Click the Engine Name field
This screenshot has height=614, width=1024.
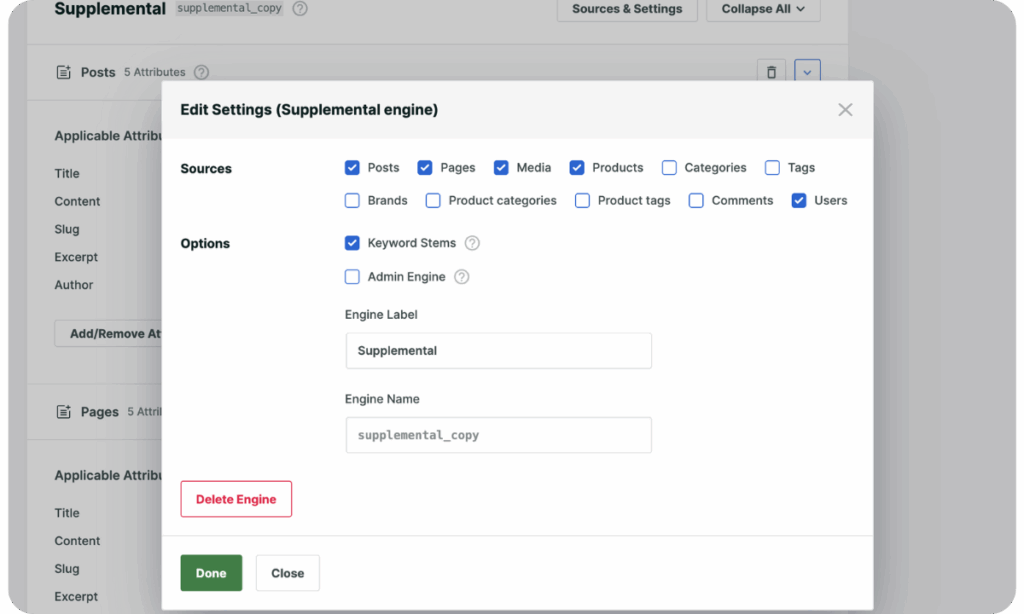[x=498, y=435]
